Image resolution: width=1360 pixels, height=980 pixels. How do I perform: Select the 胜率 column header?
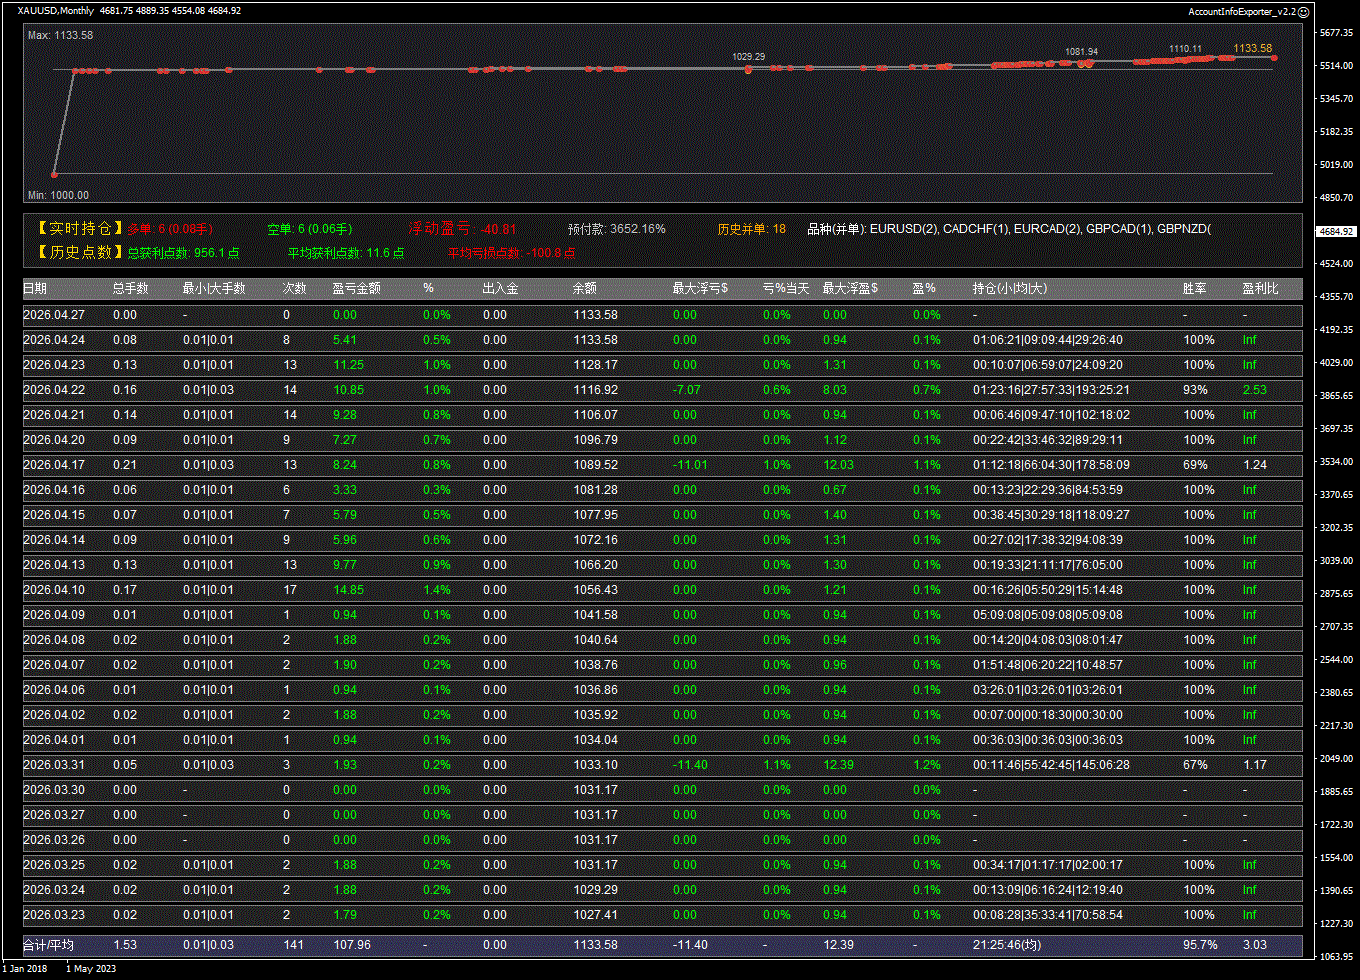click(1194, 289)
